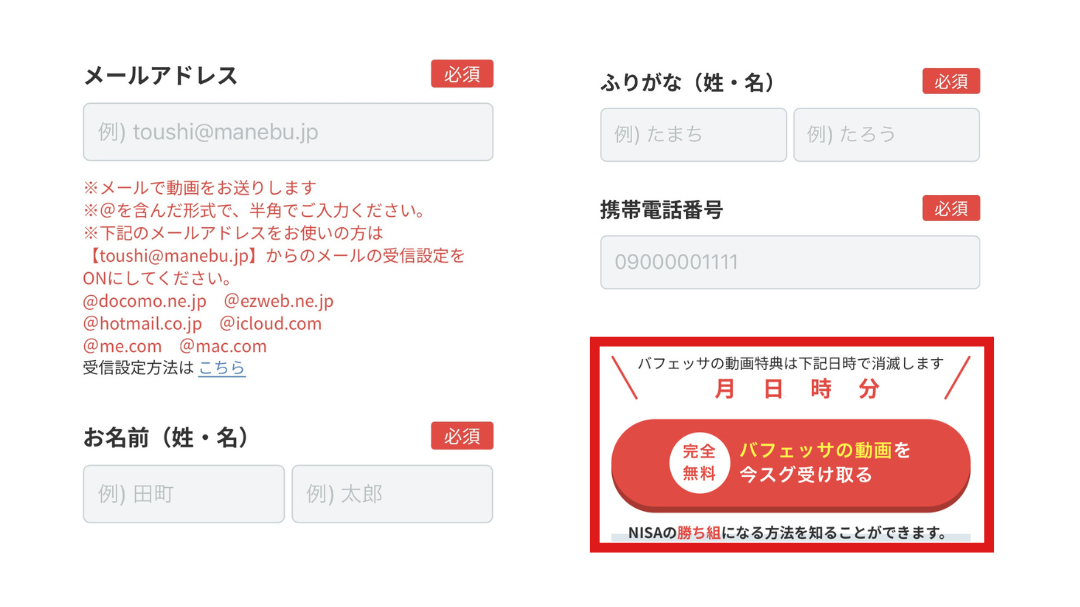The height and width of the screenshot is (607, 1080).
Task: Click the 勝ち組 highlighted red text
Action: click(698, 533)
